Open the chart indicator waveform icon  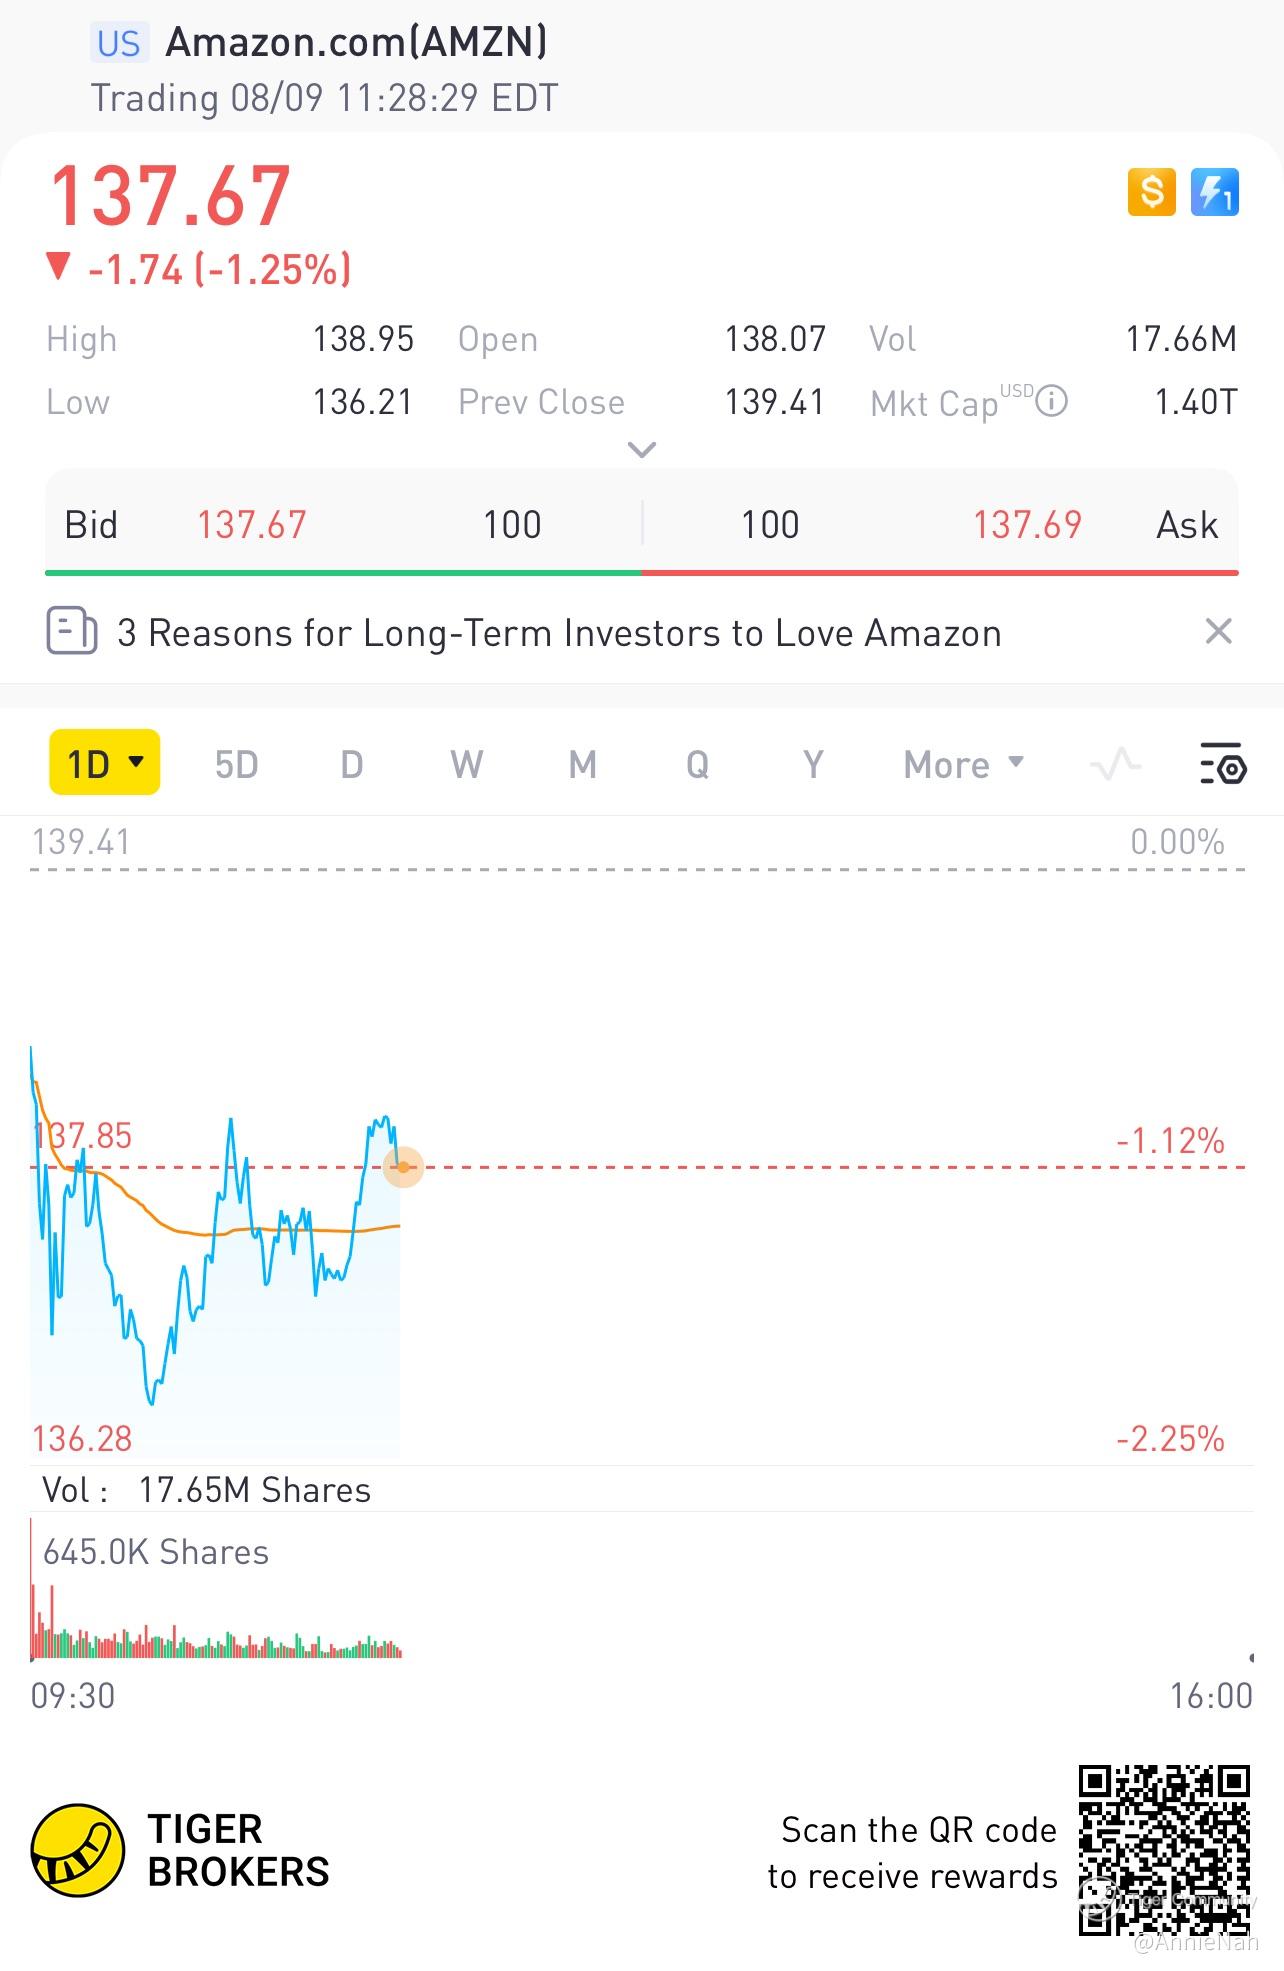tap(1115, 765)
